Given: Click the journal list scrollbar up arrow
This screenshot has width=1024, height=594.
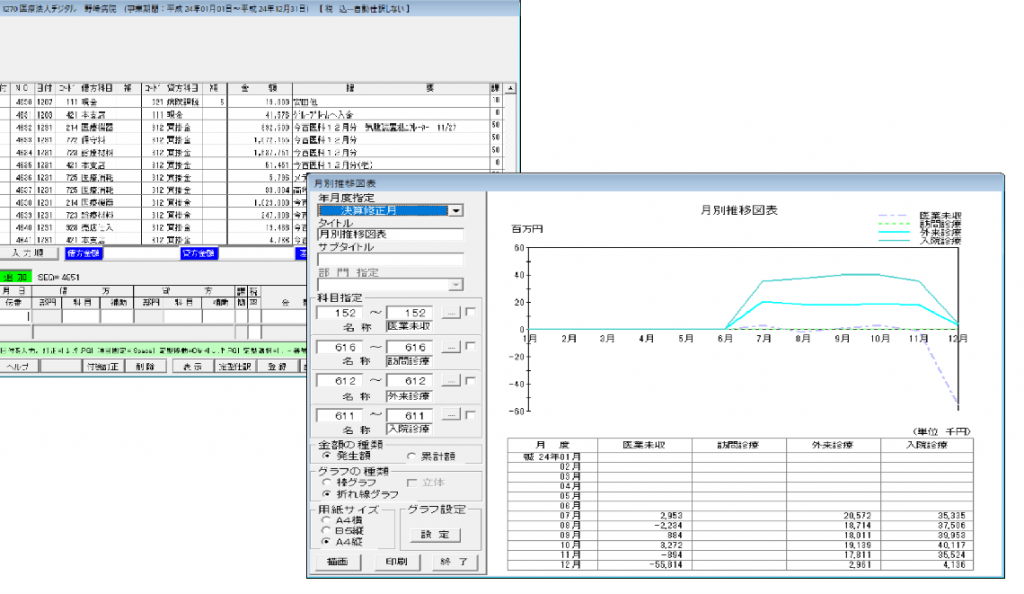Looking at the screenshot, I should coord(510,88).
